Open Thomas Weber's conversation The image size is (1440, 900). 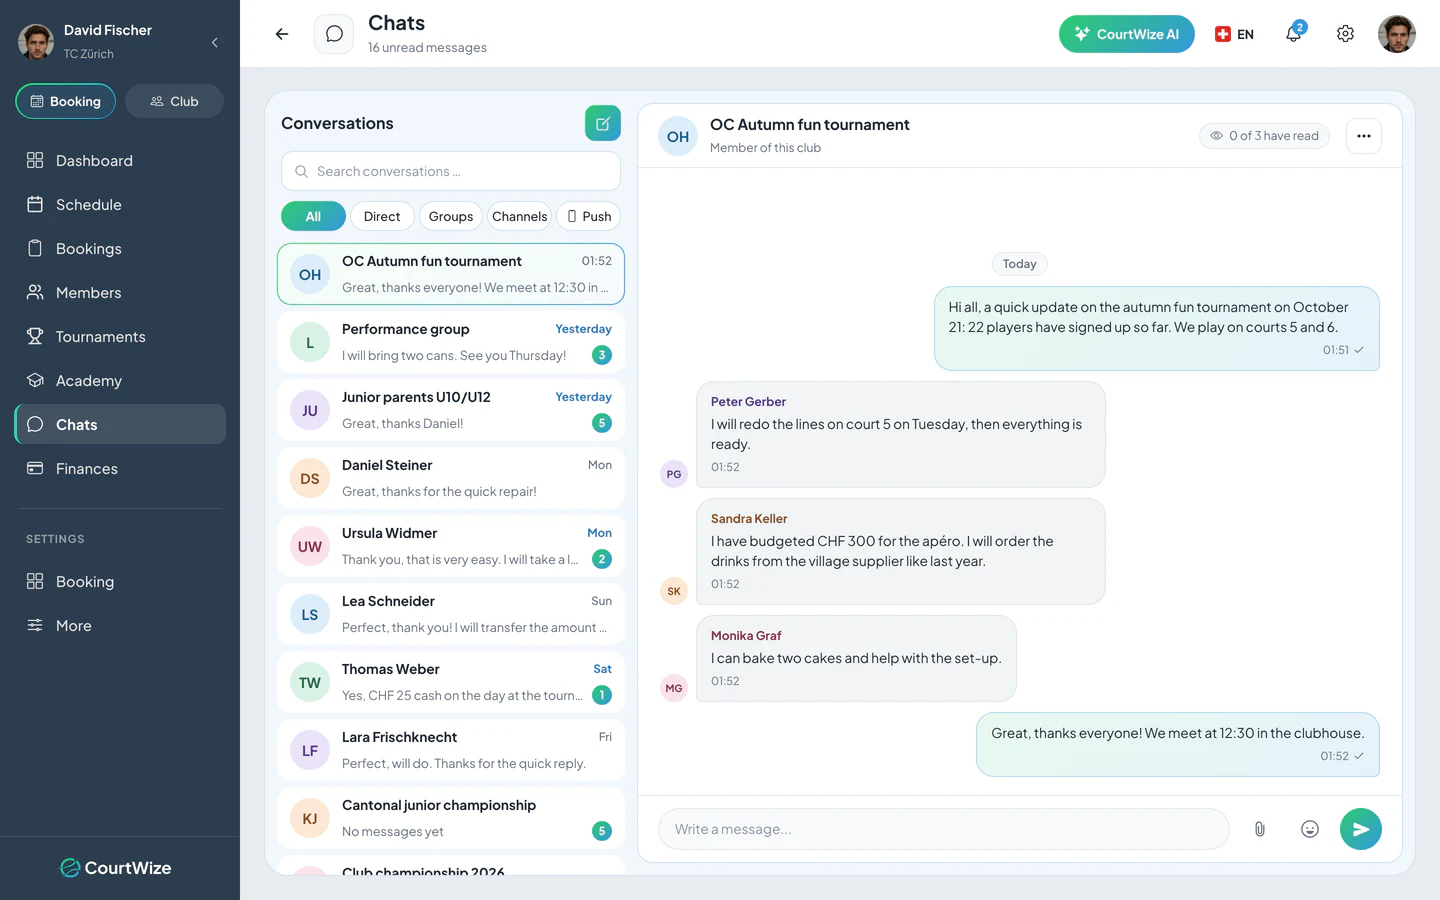point(451,682)
